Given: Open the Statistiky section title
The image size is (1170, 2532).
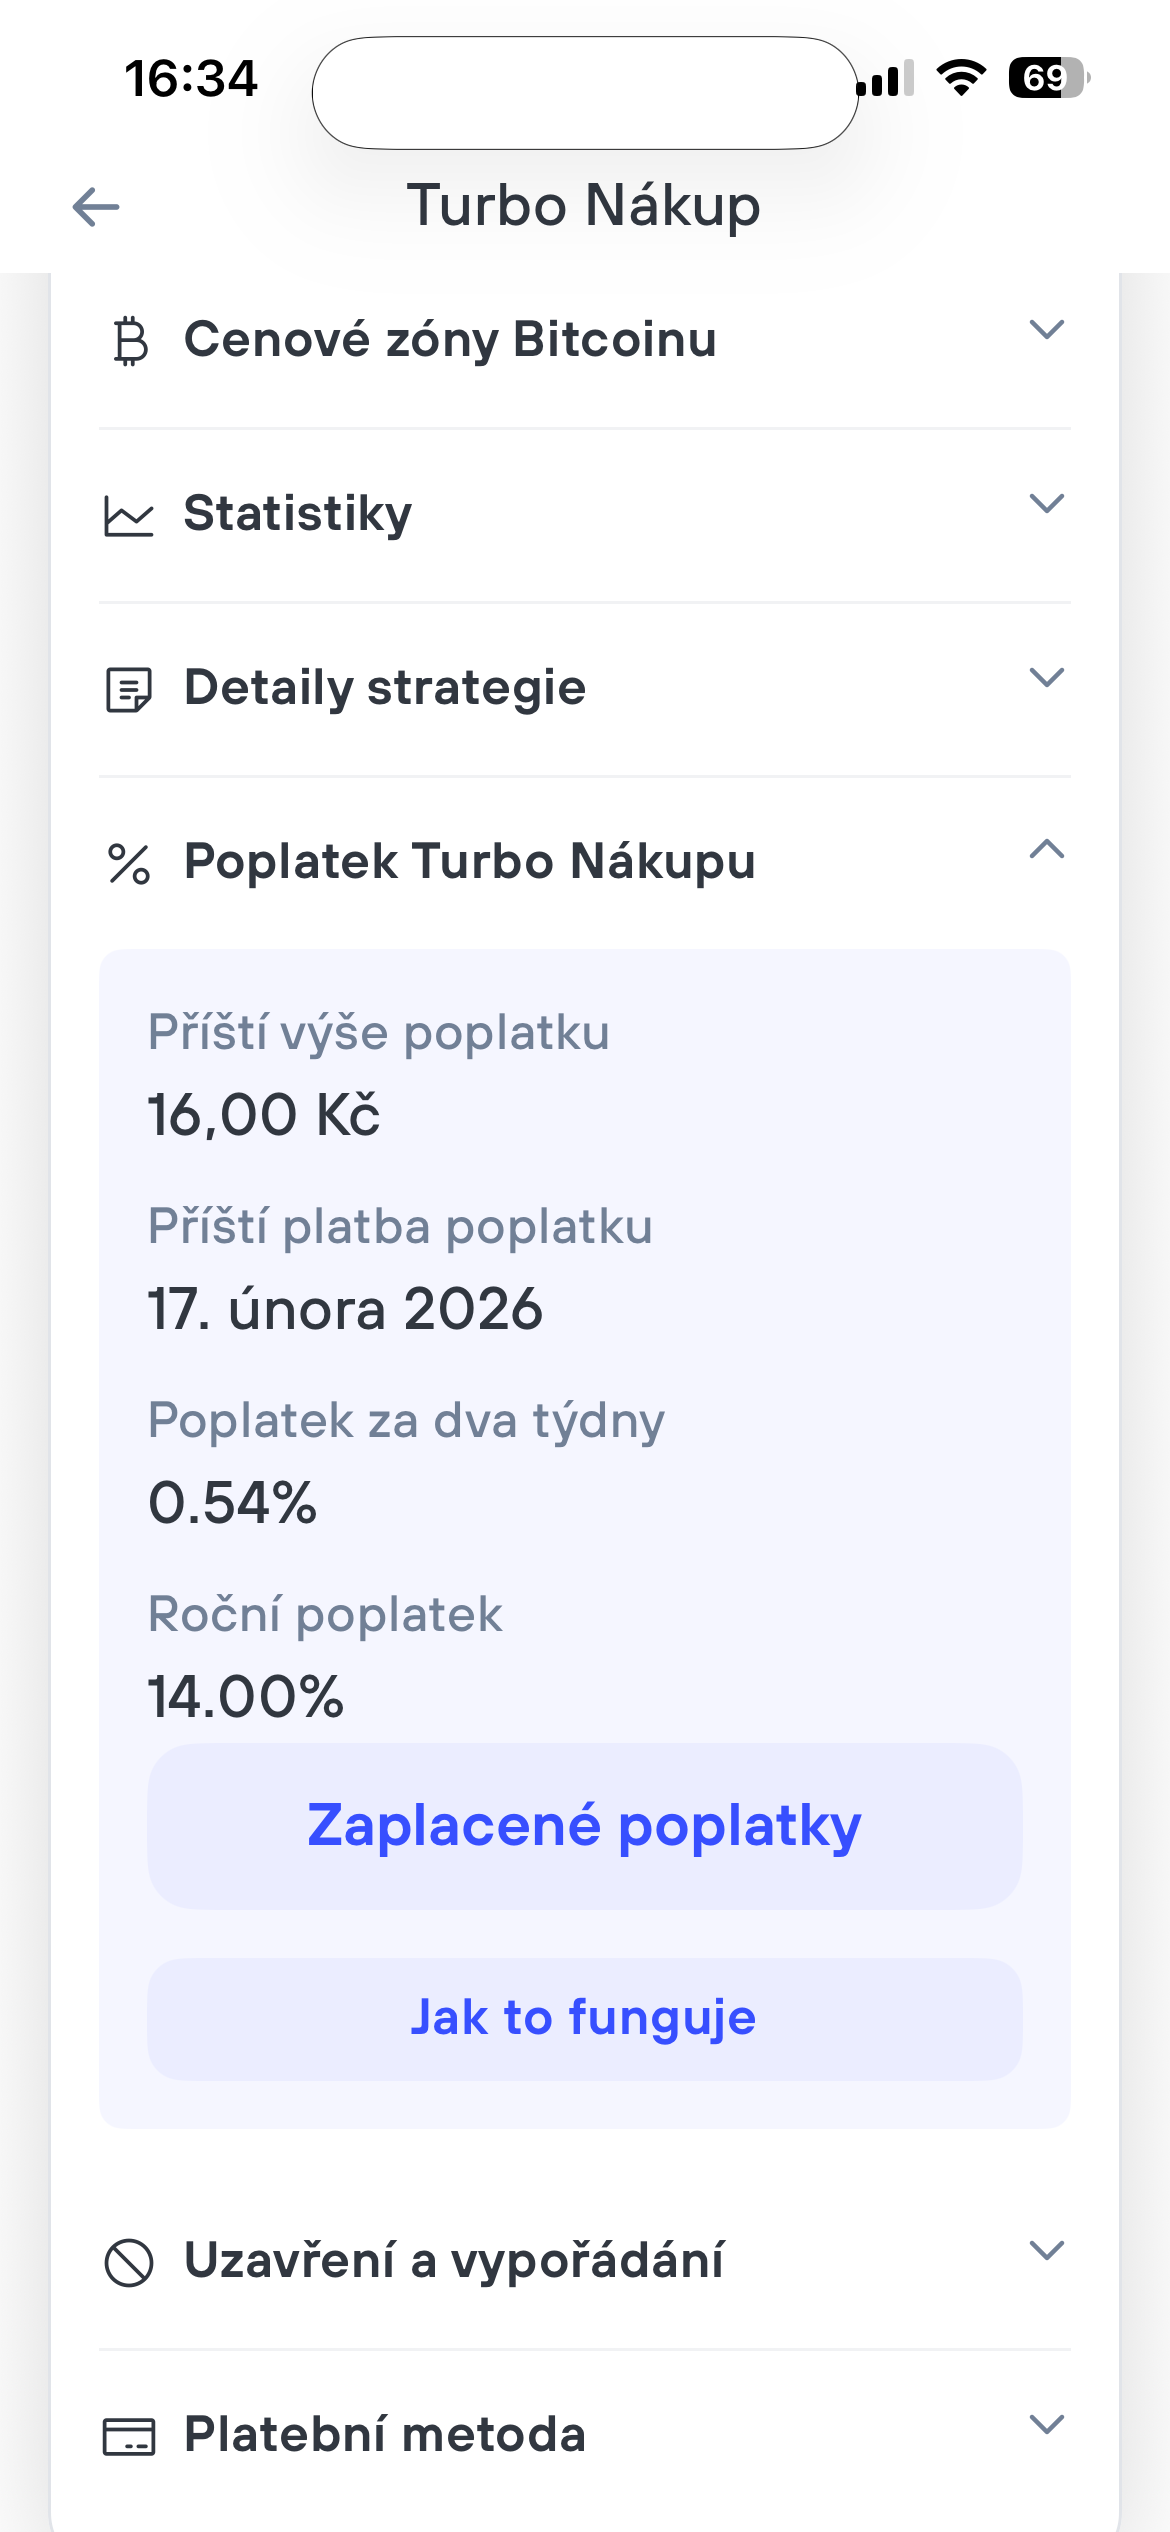Looking at the screenshot, I should 298,514.
